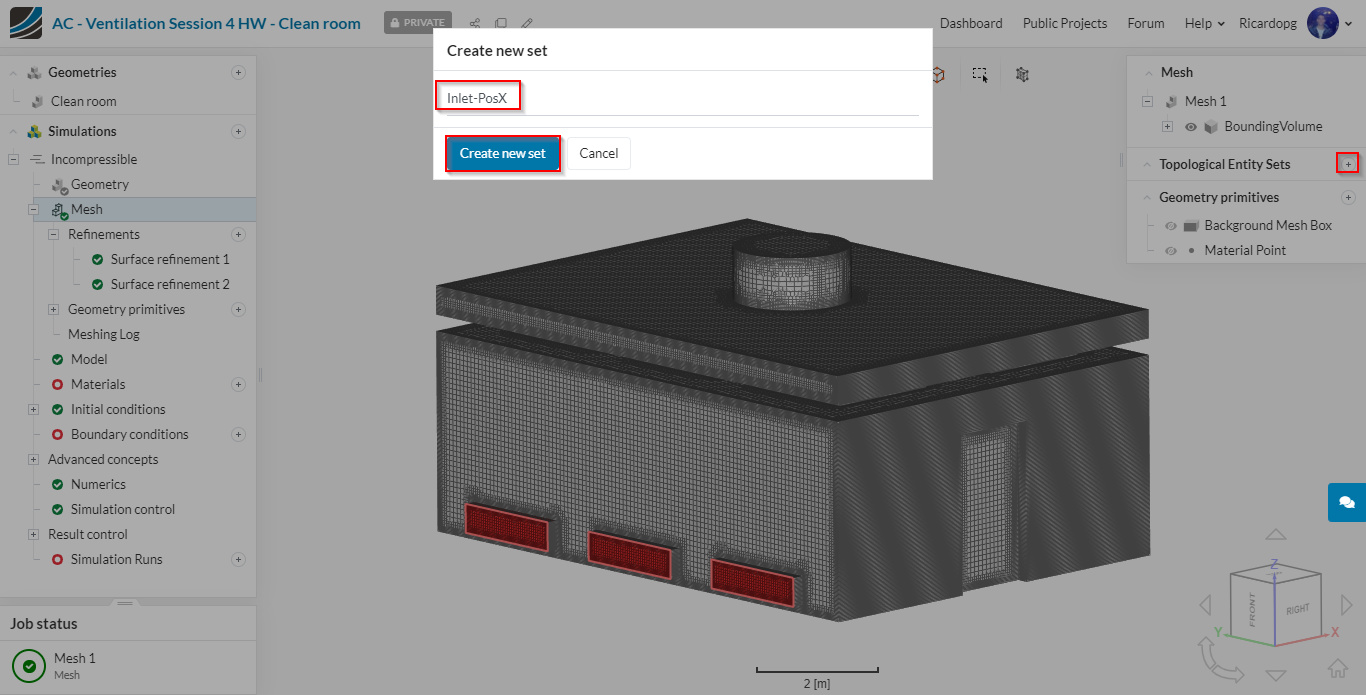1366x695 pixels.
Task: Open the support chat bubble button
Action: point(1346,502)
